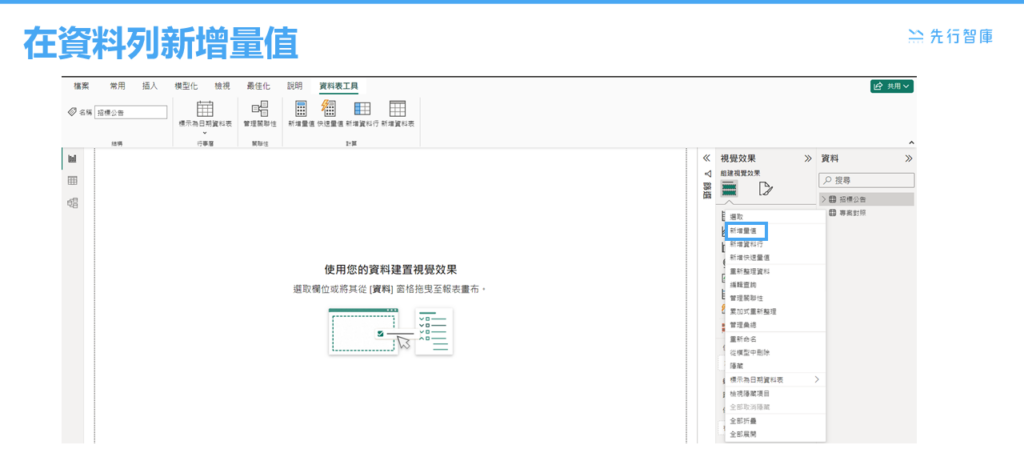Open the 插入 ribbon tab

point(150,86)
